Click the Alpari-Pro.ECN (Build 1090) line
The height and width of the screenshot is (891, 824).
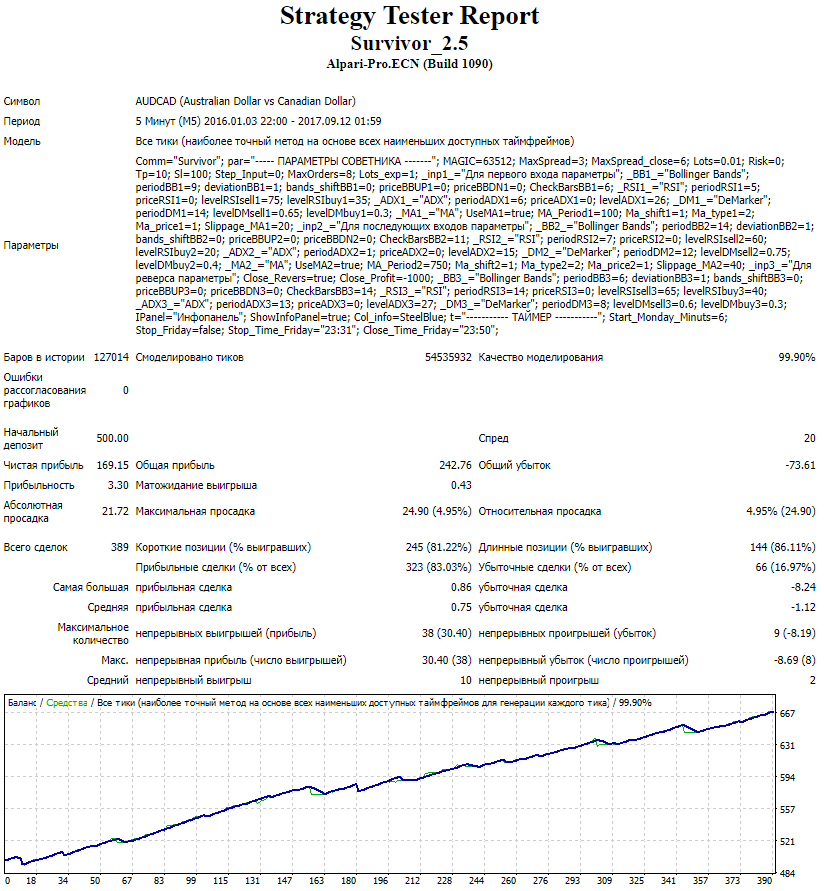[x=409, y=64]
